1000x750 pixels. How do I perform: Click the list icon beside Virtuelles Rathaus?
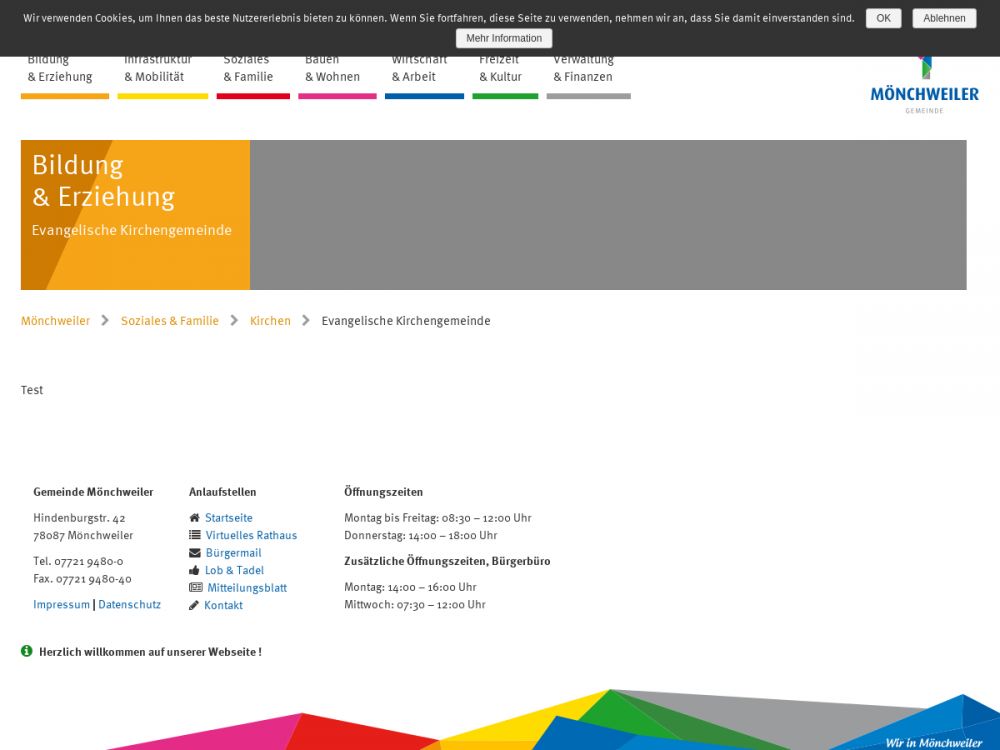coord(194,535)
